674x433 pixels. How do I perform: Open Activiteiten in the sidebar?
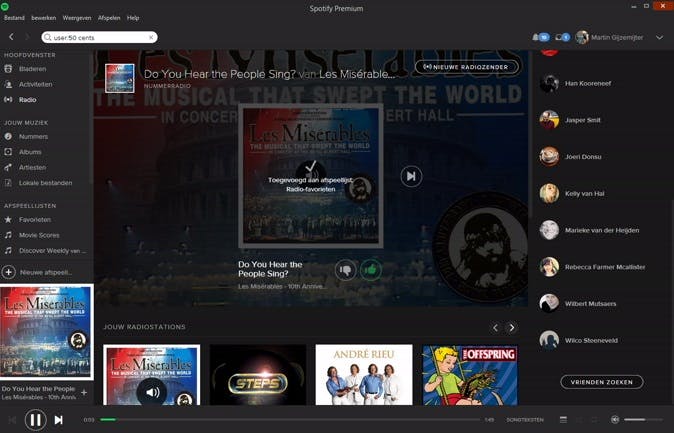[36, 84]
